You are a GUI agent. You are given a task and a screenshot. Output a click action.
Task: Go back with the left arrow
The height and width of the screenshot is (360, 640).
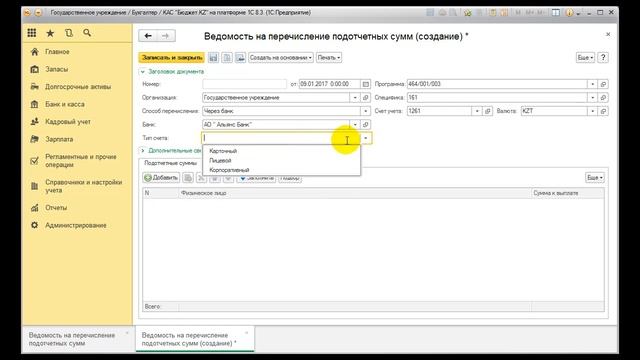tap(148, 36)
